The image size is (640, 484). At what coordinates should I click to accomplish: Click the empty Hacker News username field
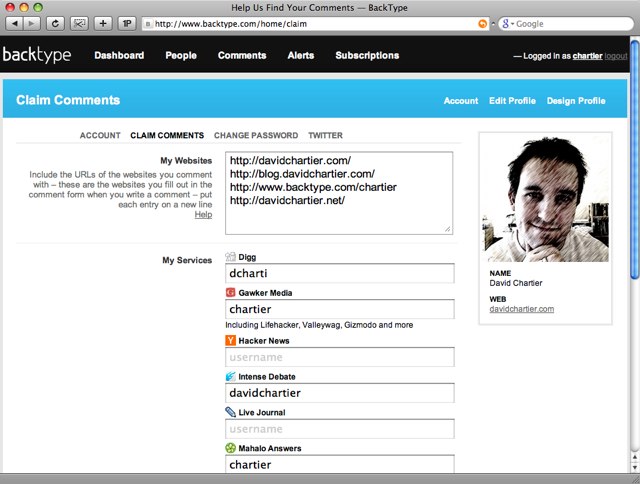click(x=340, y=357)
